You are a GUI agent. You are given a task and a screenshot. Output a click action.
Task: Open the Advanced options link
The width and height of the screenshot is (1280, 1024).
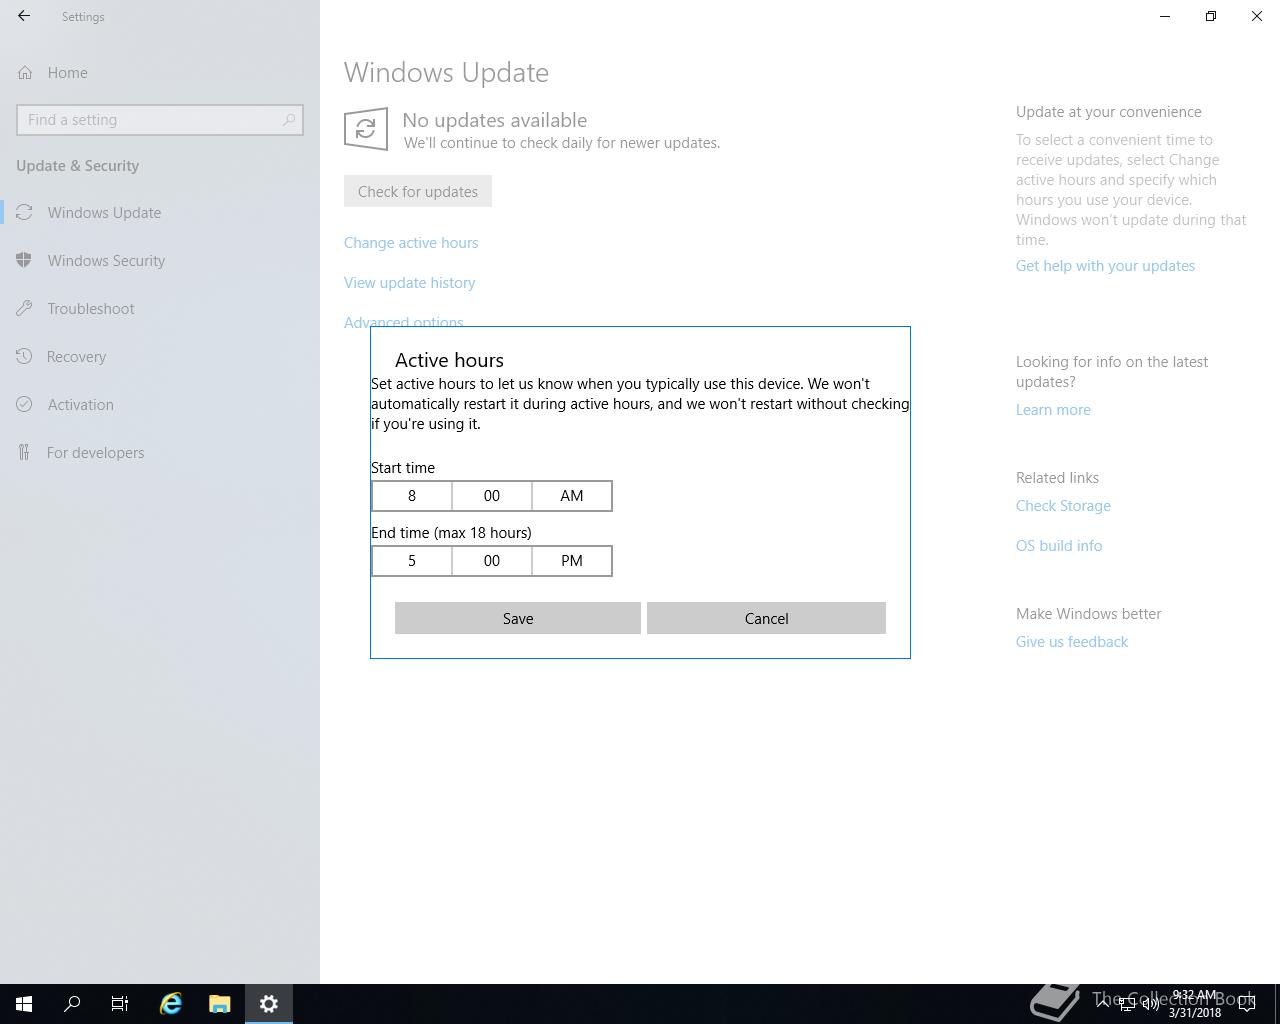click(x=403, y=321)
